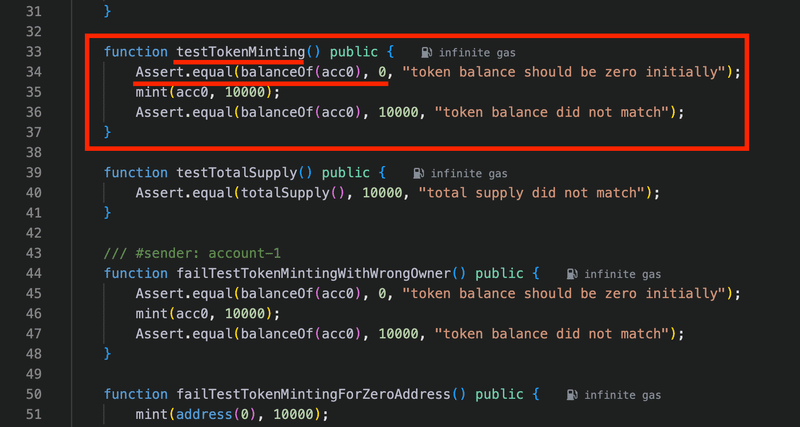800x427 pixels.
Task: Click "token balance should be zero initially" on line 34
Action: (x=564, y=72)
